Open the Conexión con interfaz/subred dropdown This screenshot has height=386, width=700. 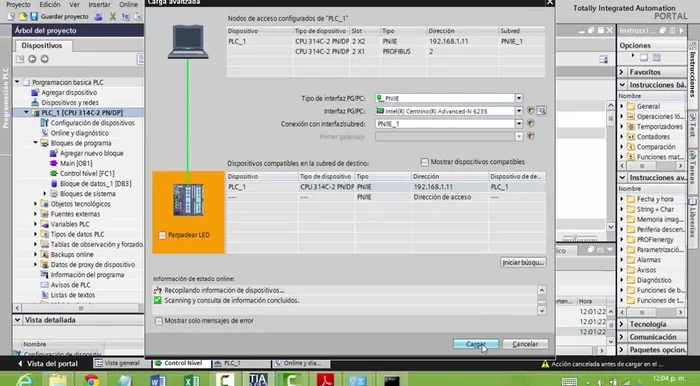pos(519,124)
